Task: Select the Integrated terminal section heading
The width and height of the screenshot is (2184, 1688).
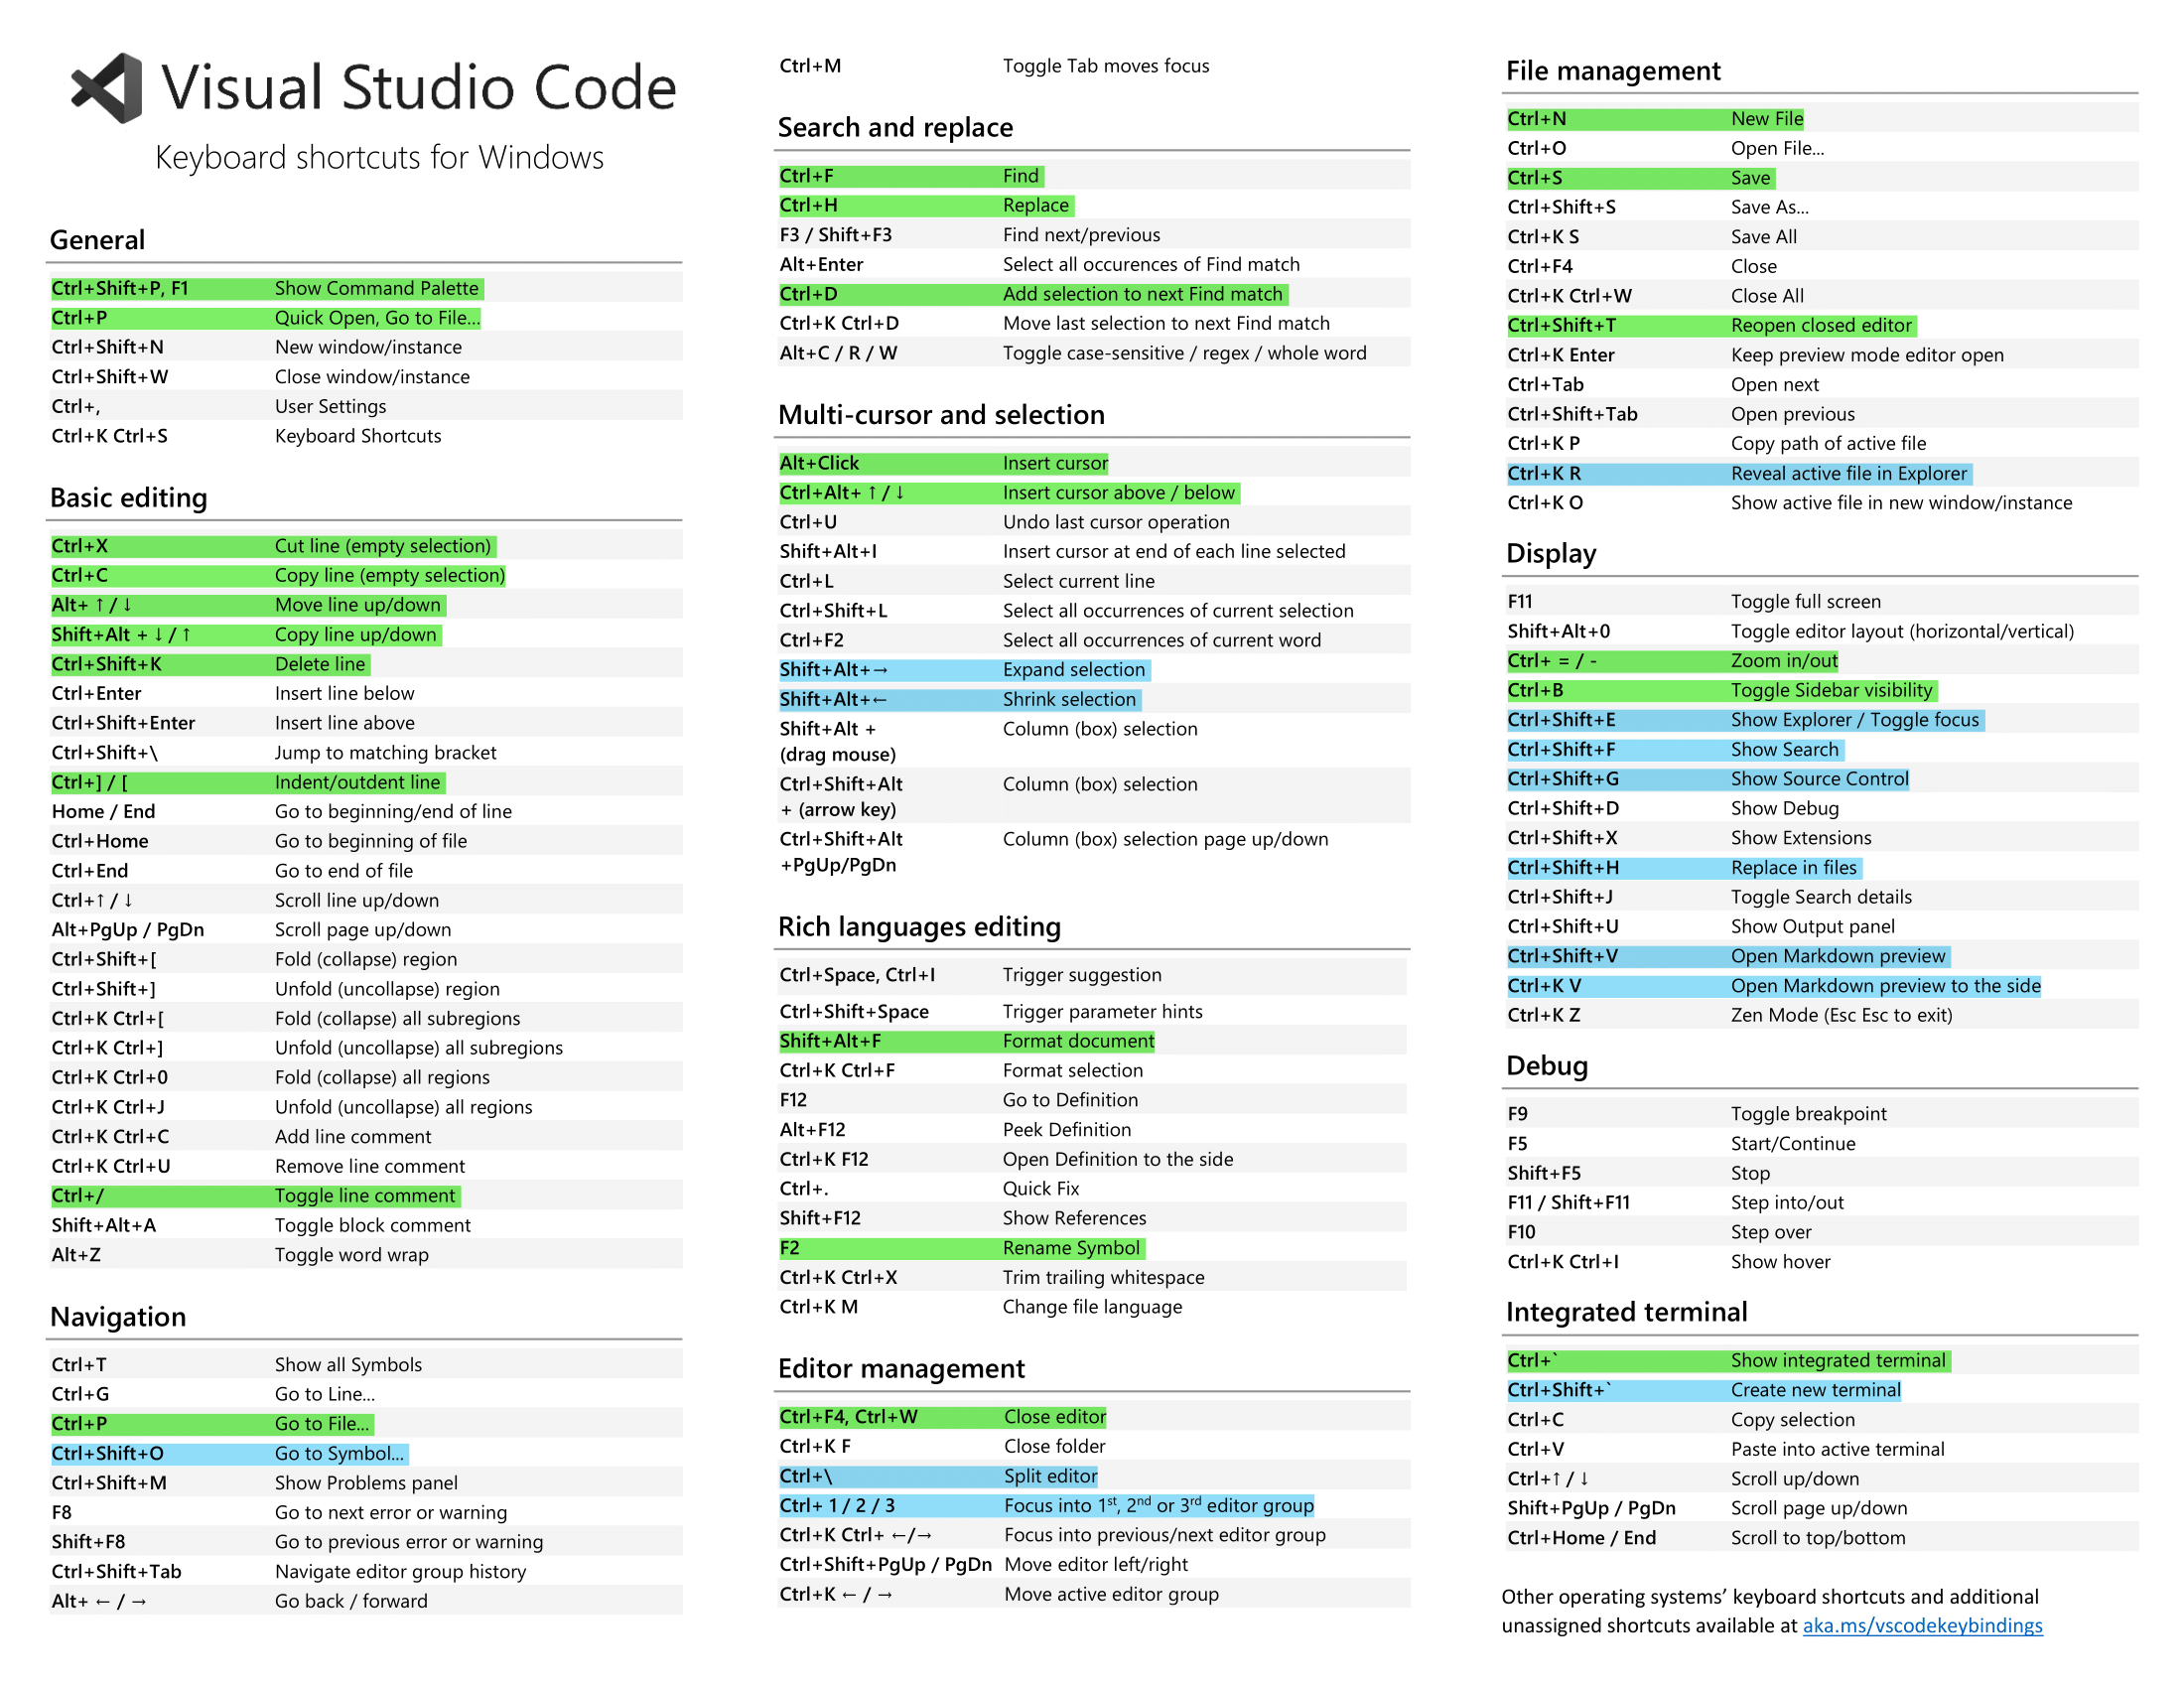Action: (1626, 1312)
